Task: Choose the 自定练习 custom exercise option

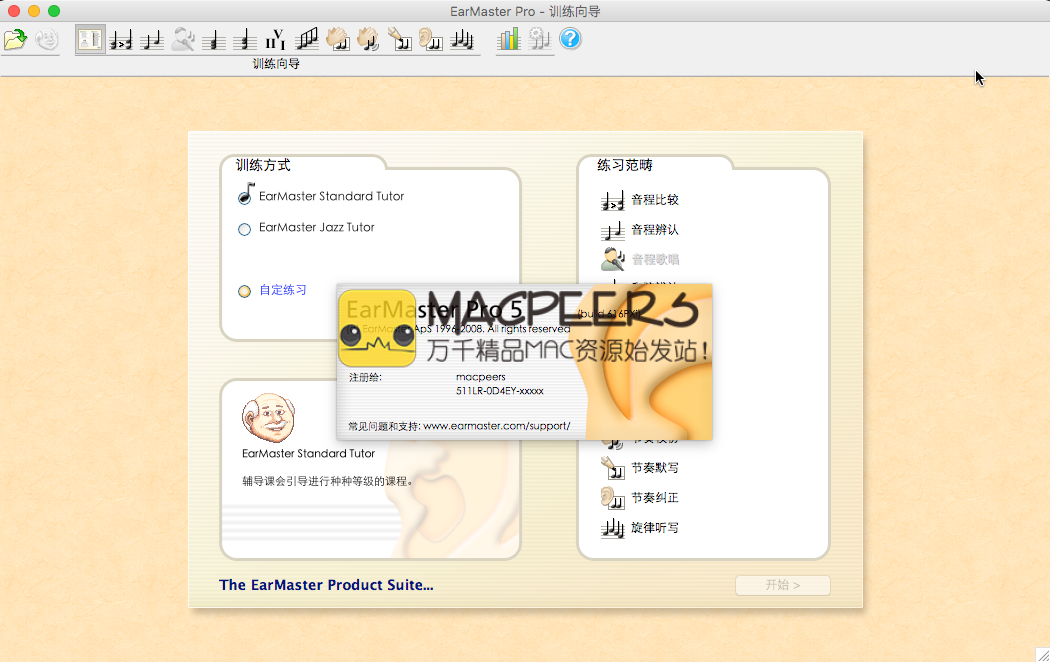Action: pyautogui.click(x=283, y=291)
